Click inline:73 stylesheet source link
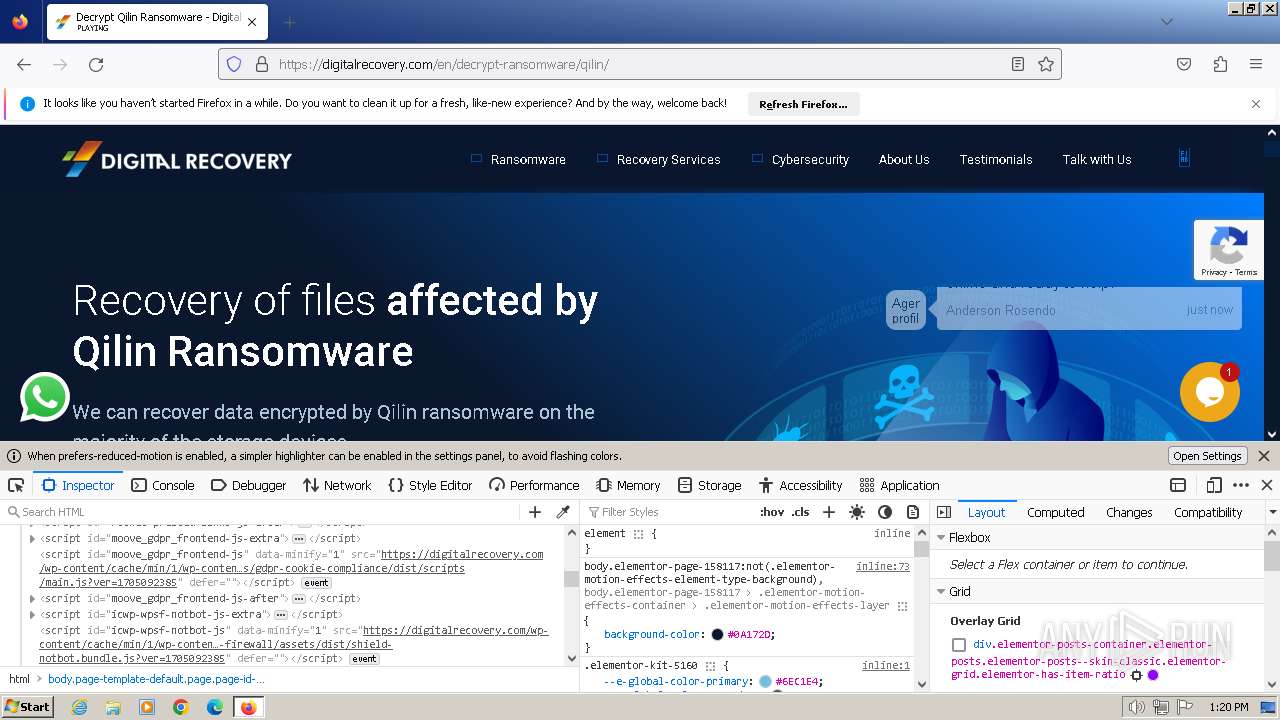 [x=883, y=566]
